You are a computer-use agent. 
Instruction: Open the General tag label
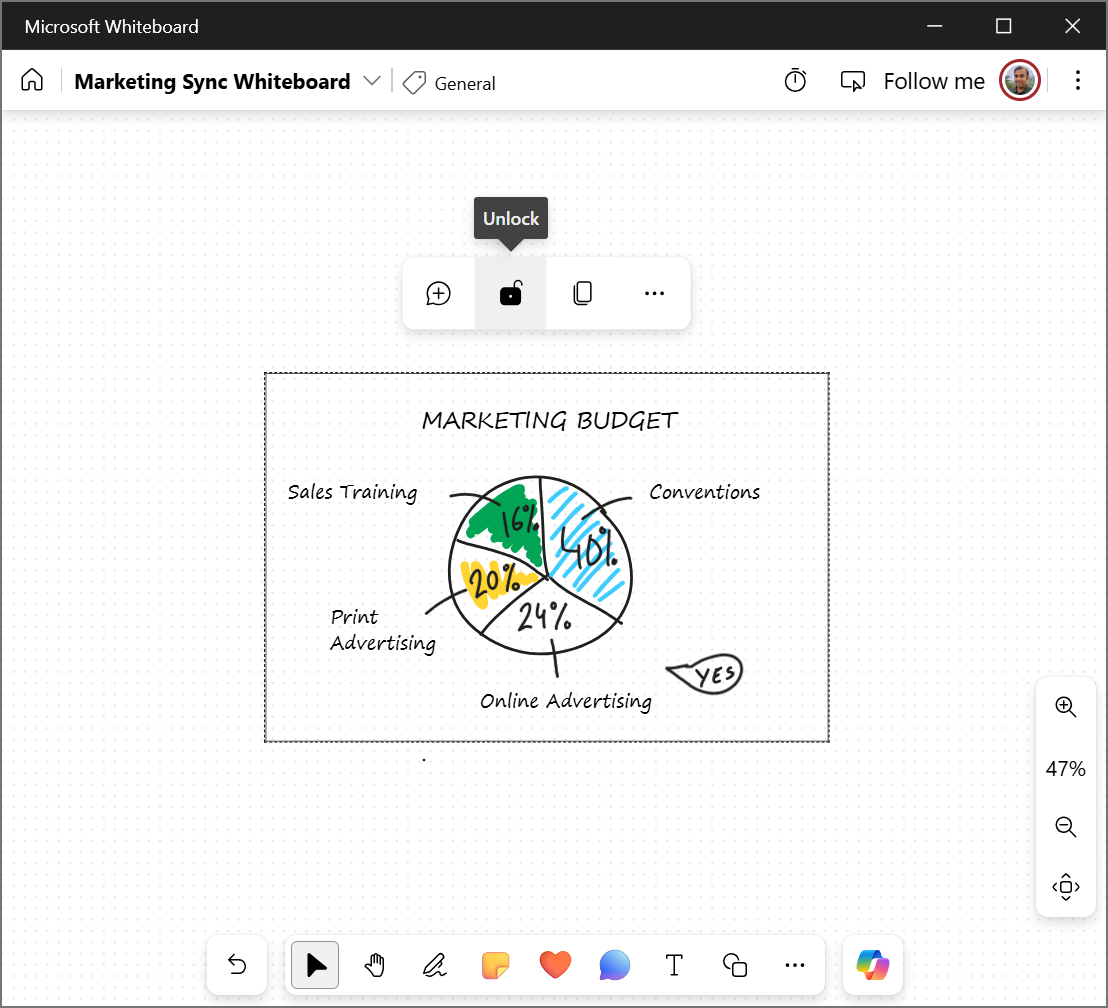pos(448,83)
